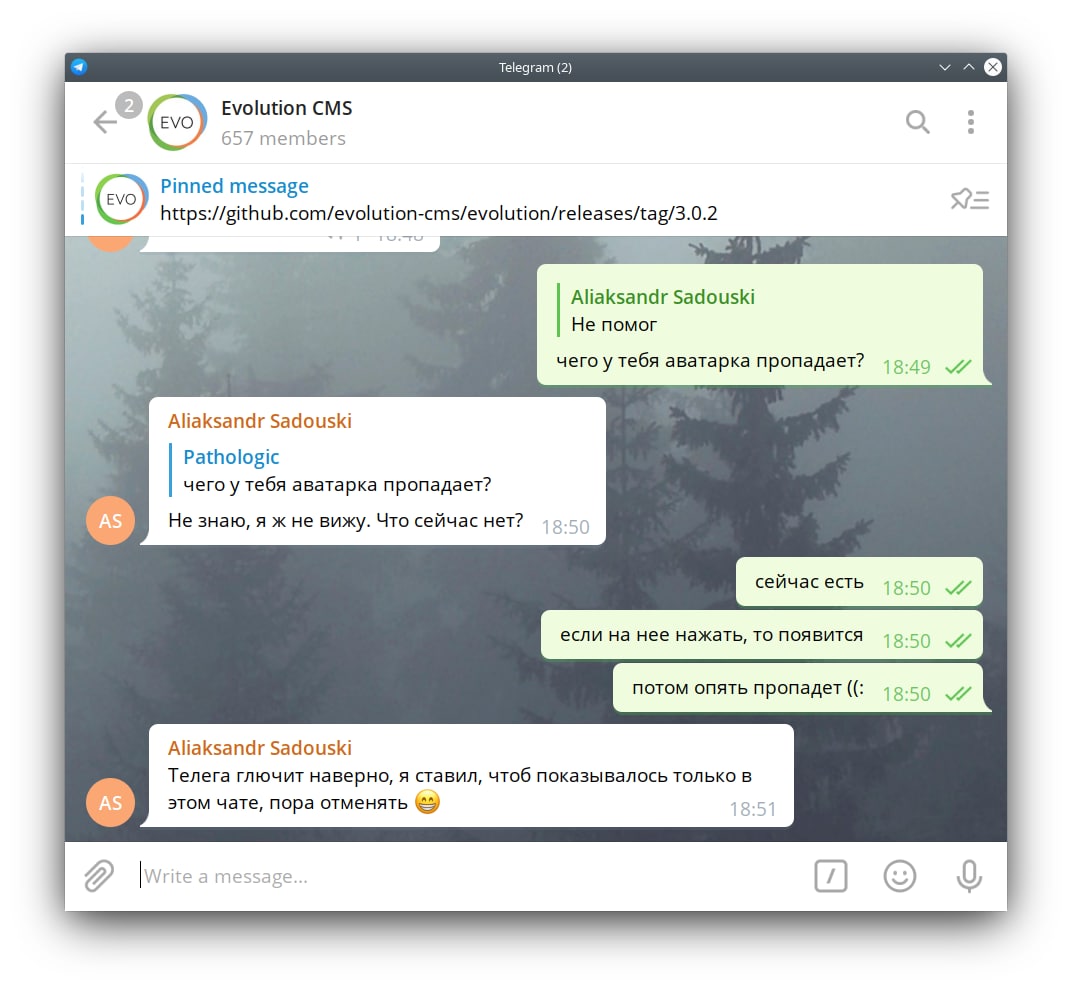This screenshot has width=1072, height=988.
Task: Start voice message with microphone icon
Action: [x=969, y=877]
